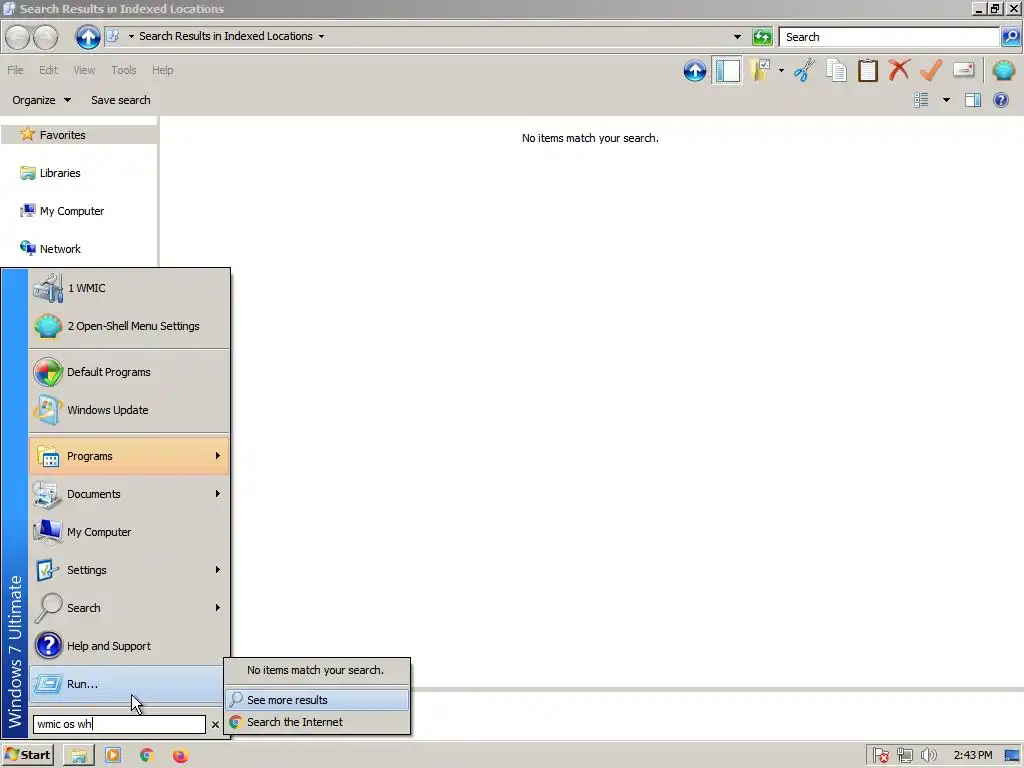Click the Up one level toolbar icon

695,71
